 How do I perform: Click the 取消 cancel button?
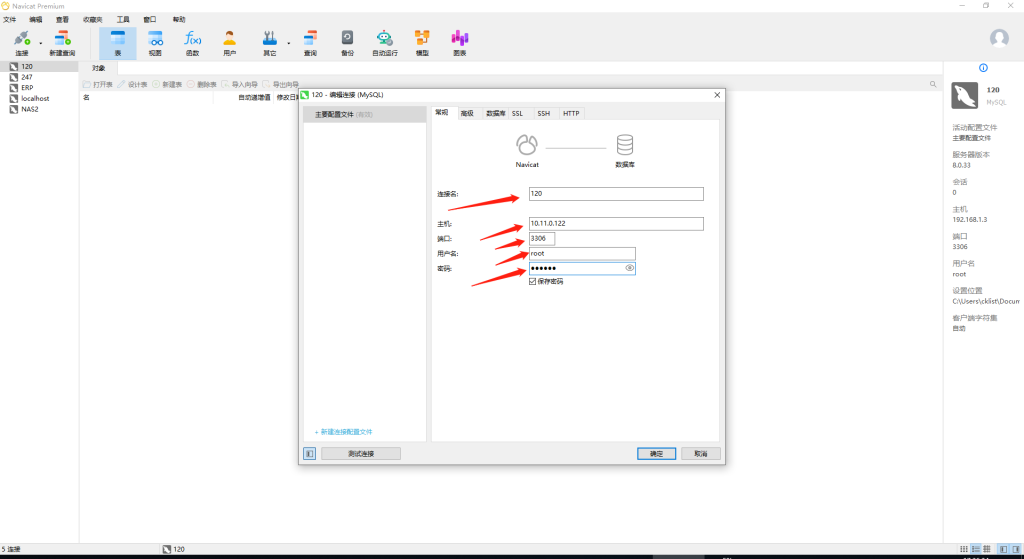click(701, 454)
